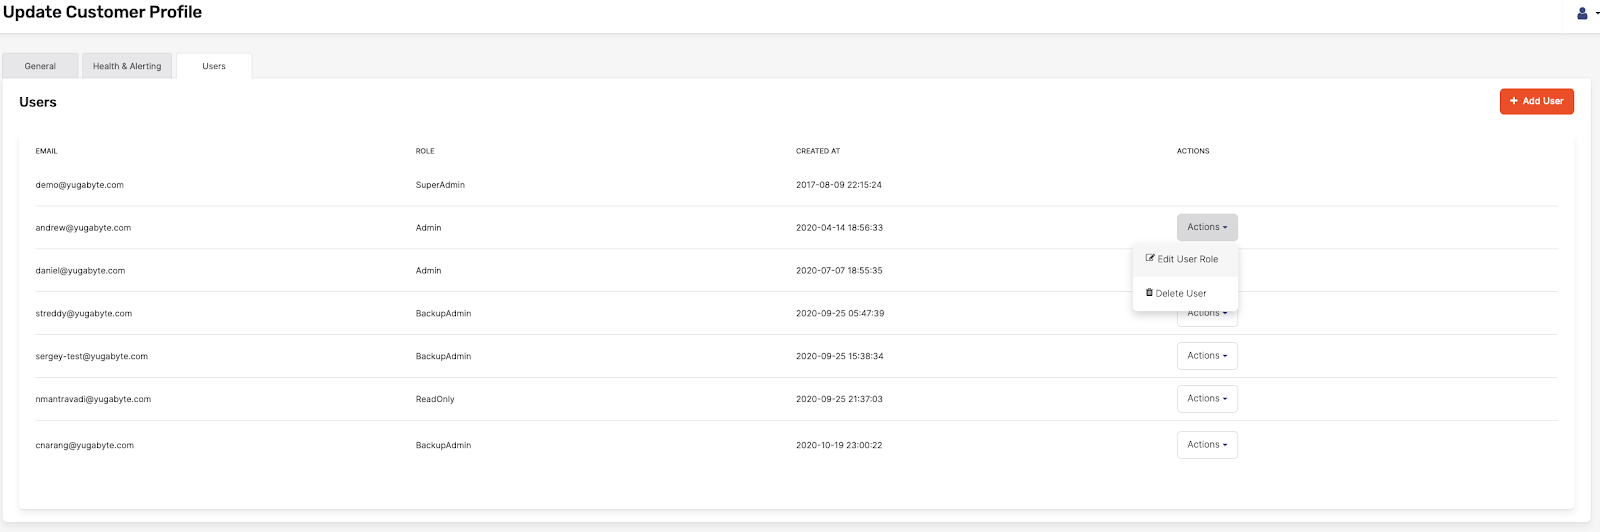Choose Edit User Role from dropdown
This screenshot has height=532, width=1600.
tap(1185, 259)
